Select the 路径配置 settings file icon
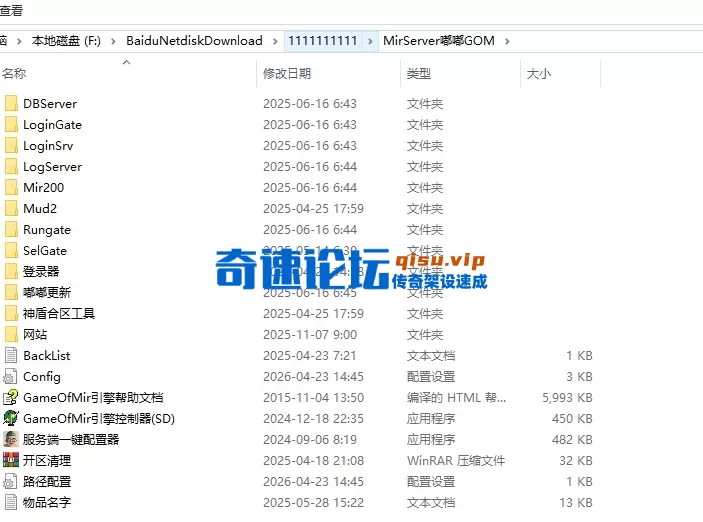 pos(11,482)
